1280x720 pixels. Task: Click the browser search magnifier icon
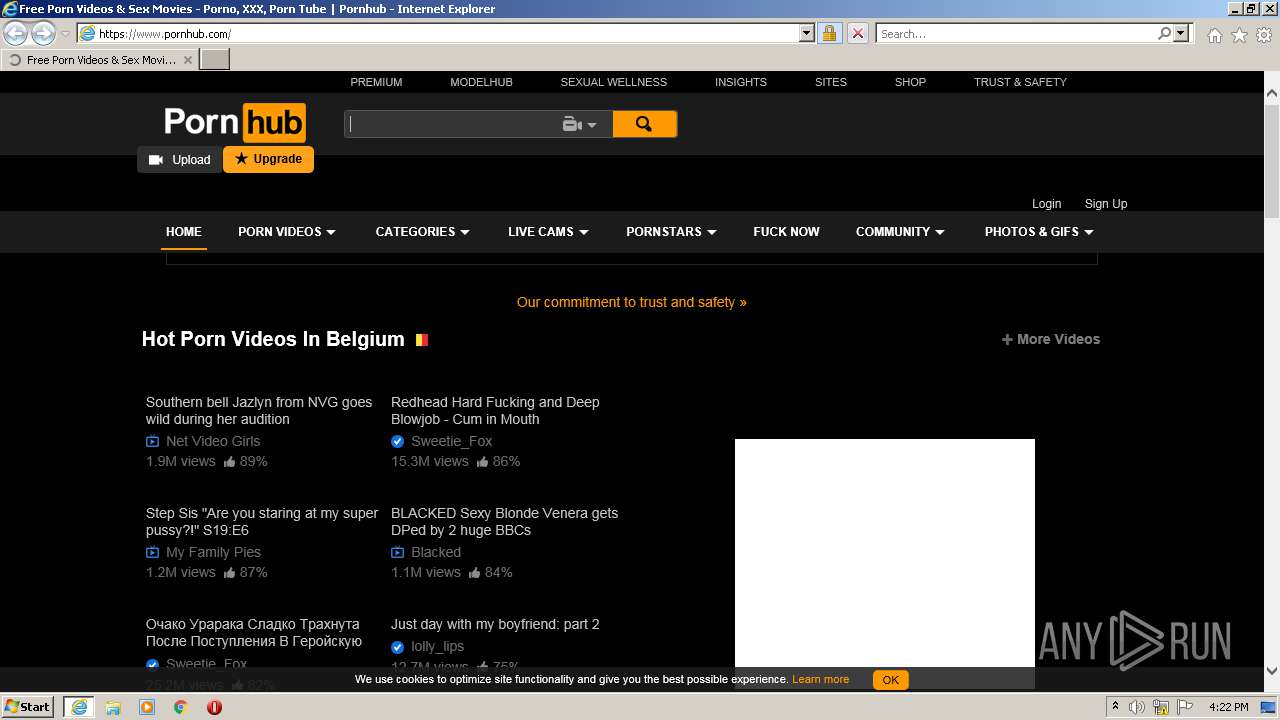[1164, 33]
